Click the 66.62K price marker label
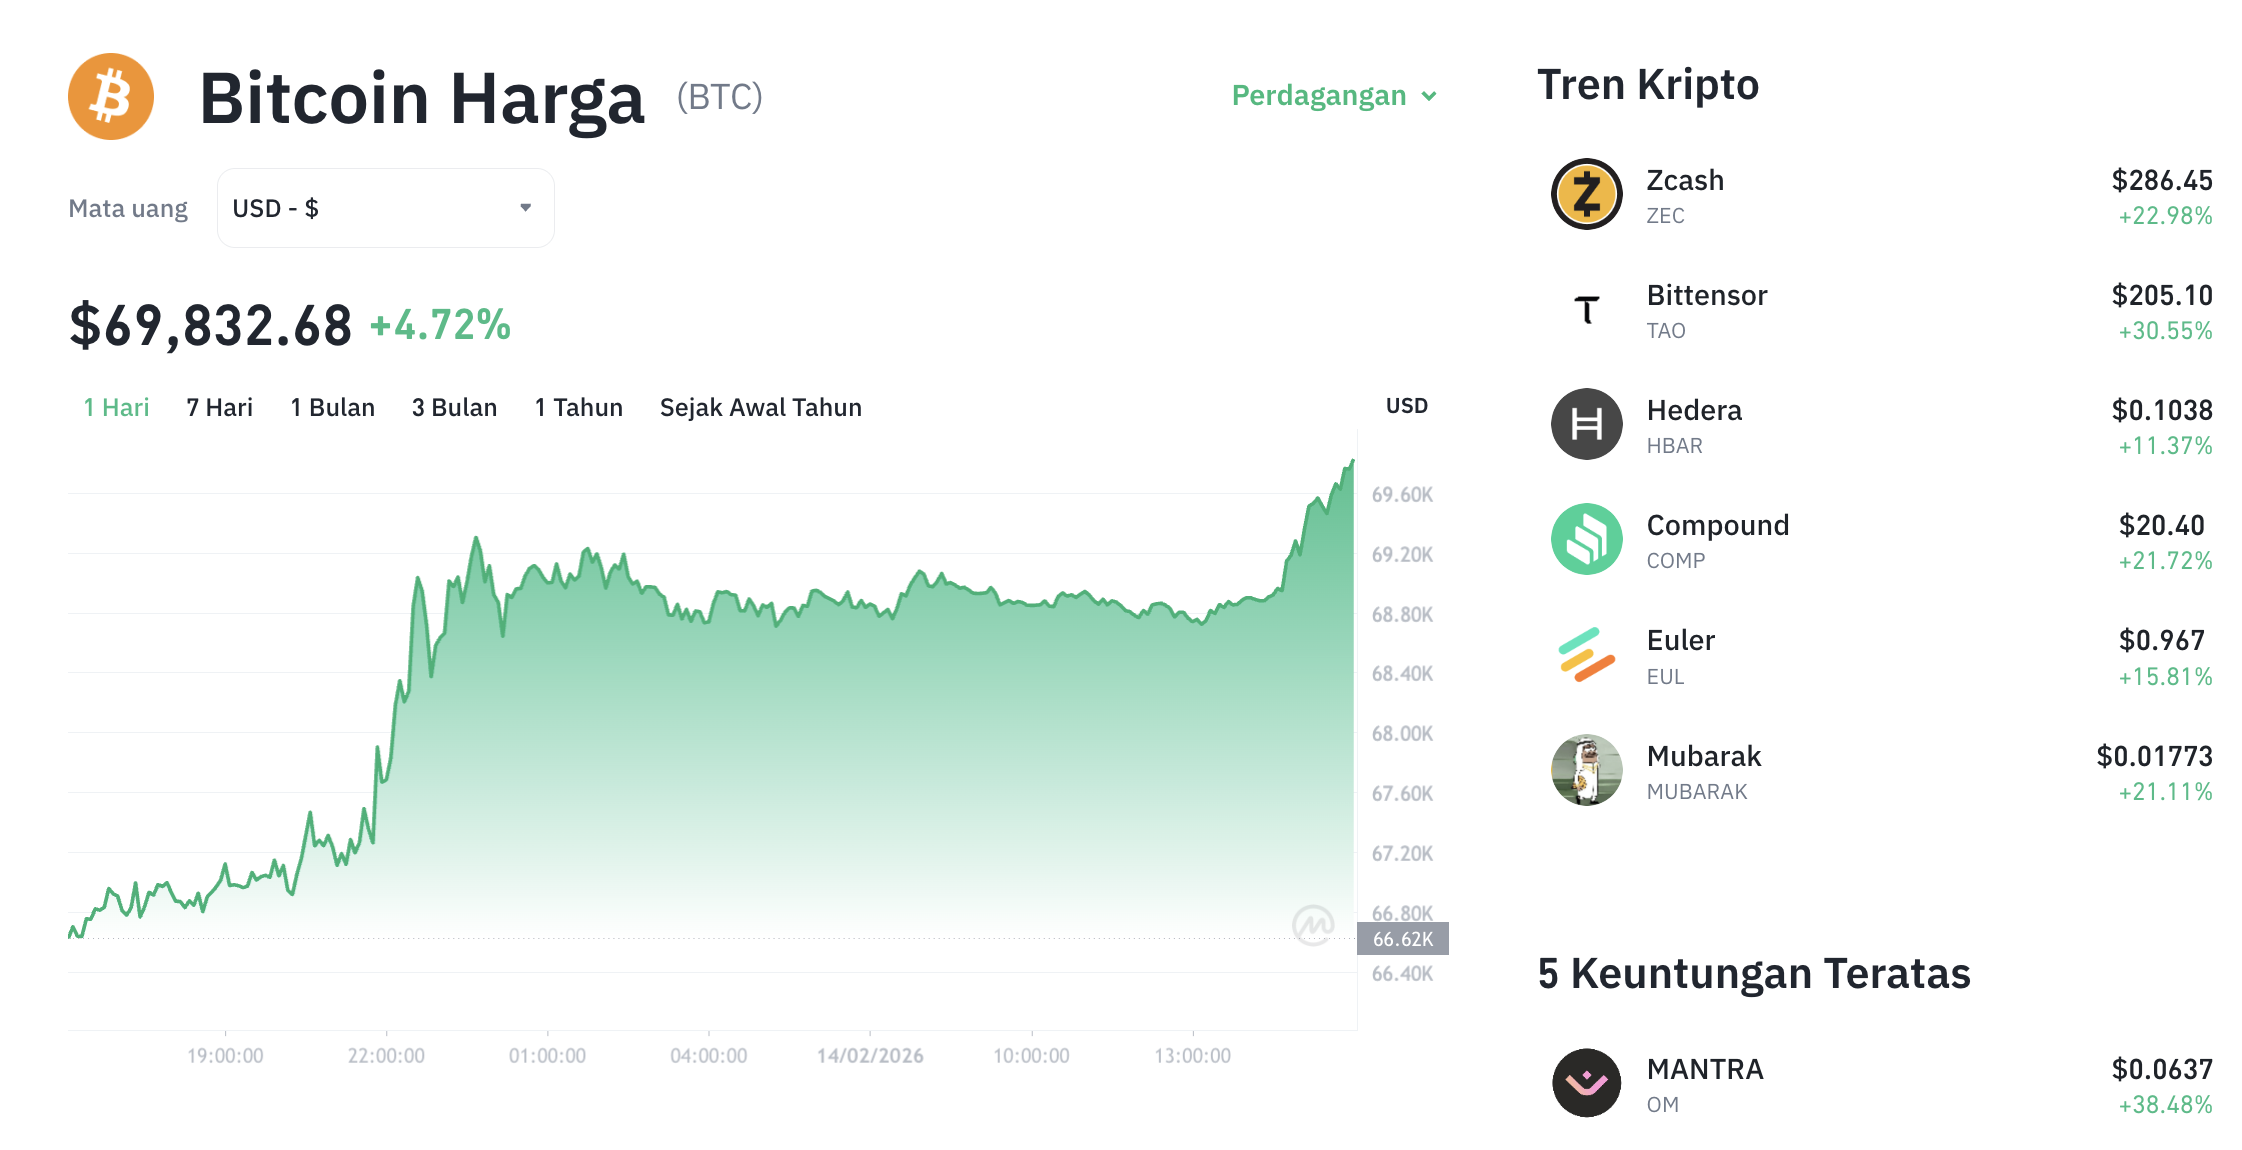Image resolution: width=2242 pixels, height=1150 pixels. pyautogui.click(x=1402, y=938)
